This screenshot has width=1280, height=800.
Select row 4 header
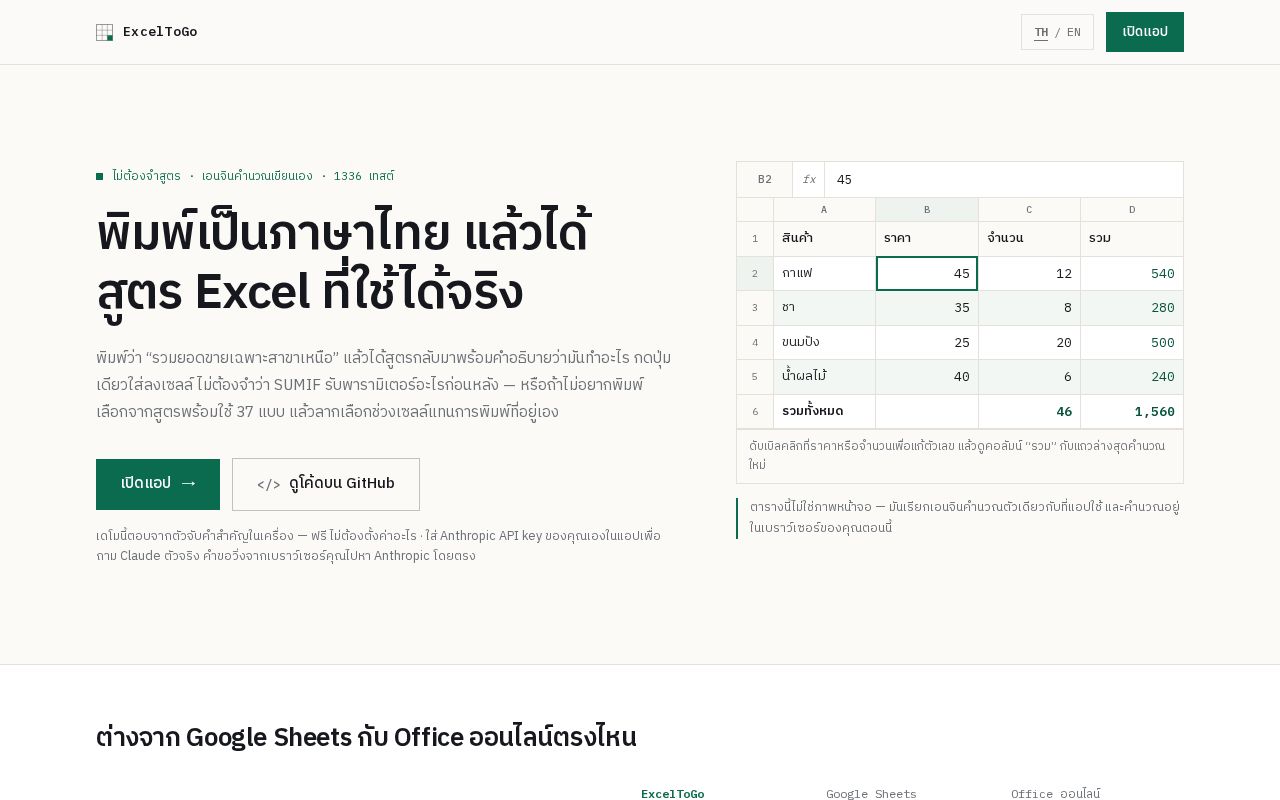tap(755, 343)
